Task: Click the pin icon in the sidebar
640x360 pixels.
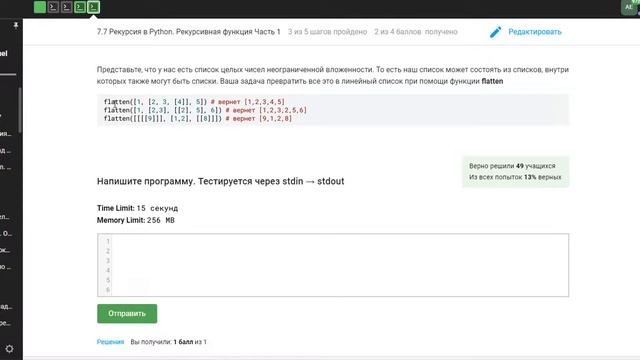Action: 16,25
